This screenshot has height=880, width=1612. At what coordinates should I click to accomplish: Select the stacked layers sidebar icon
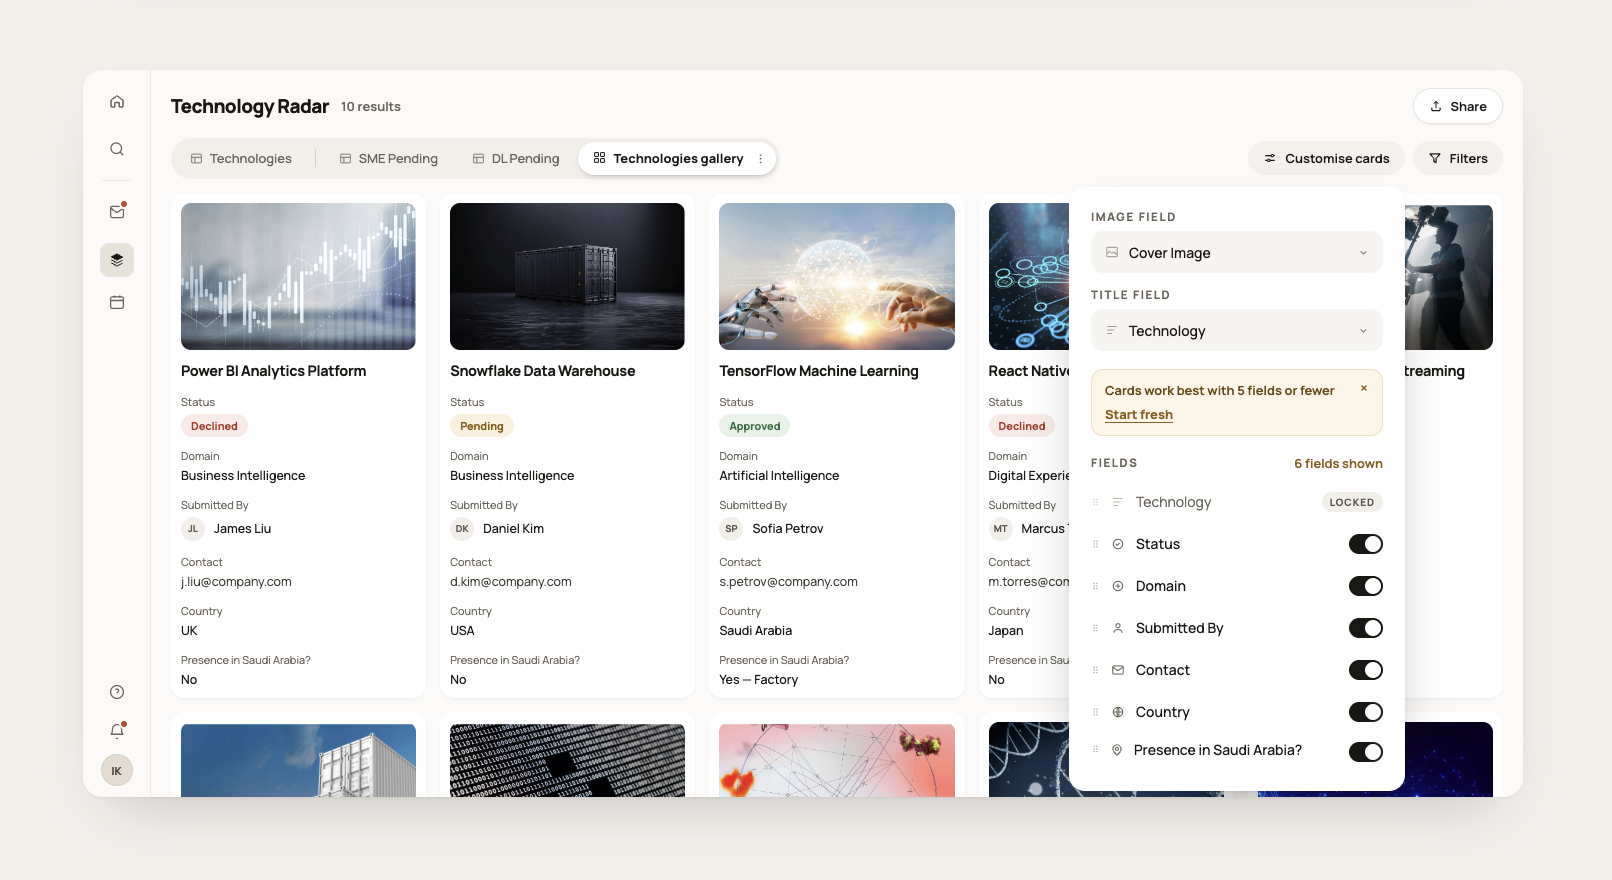tap(117, 260)
